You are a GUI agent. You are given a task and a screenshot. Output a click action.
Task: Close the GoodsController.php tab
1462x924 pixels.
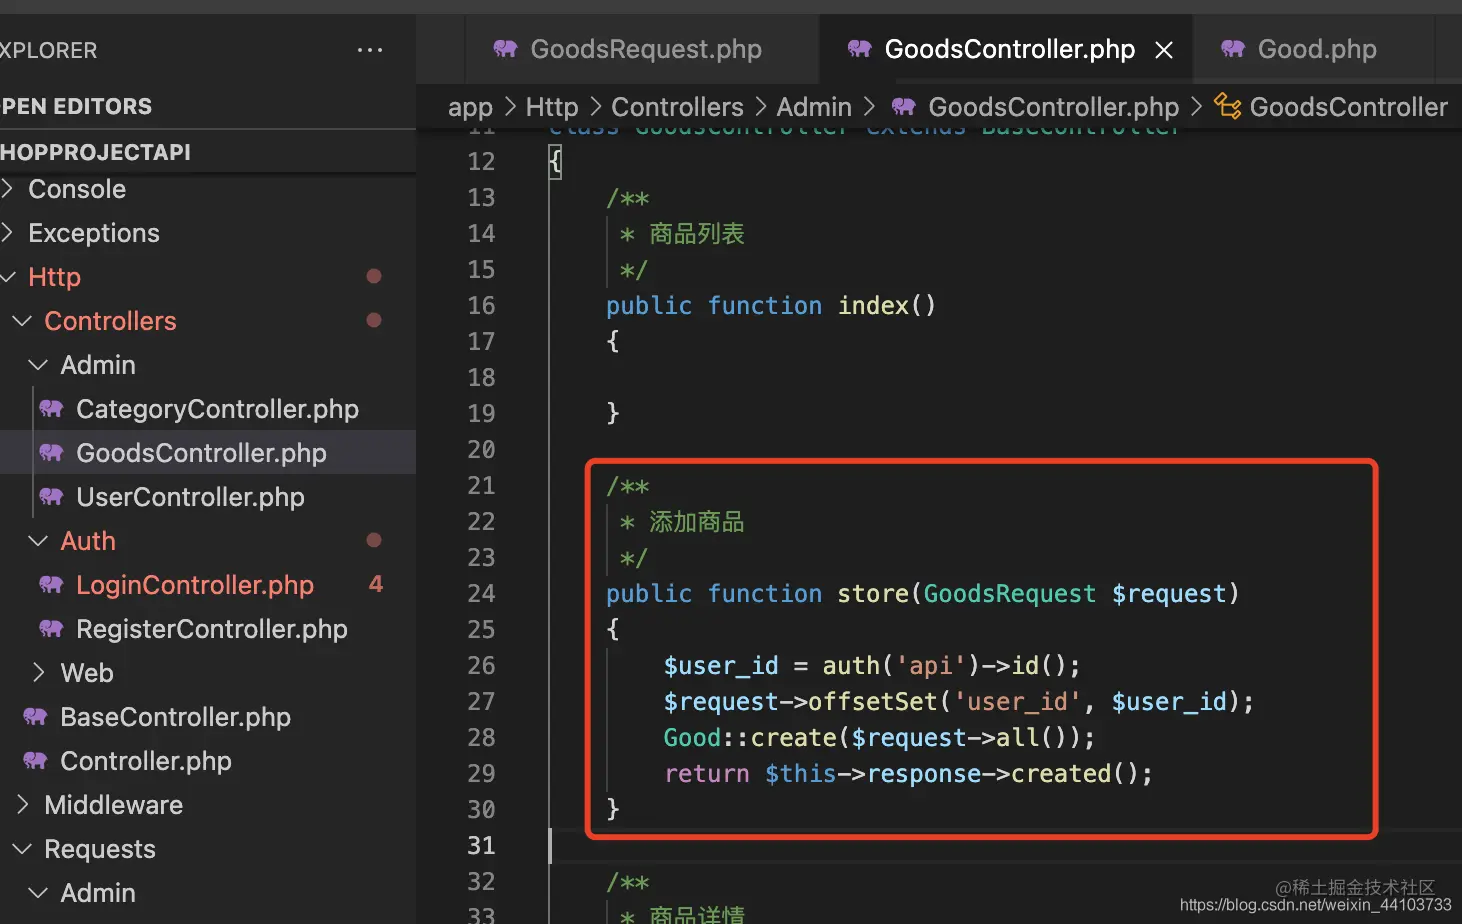pyautogui.click(x=1164, y=50)
